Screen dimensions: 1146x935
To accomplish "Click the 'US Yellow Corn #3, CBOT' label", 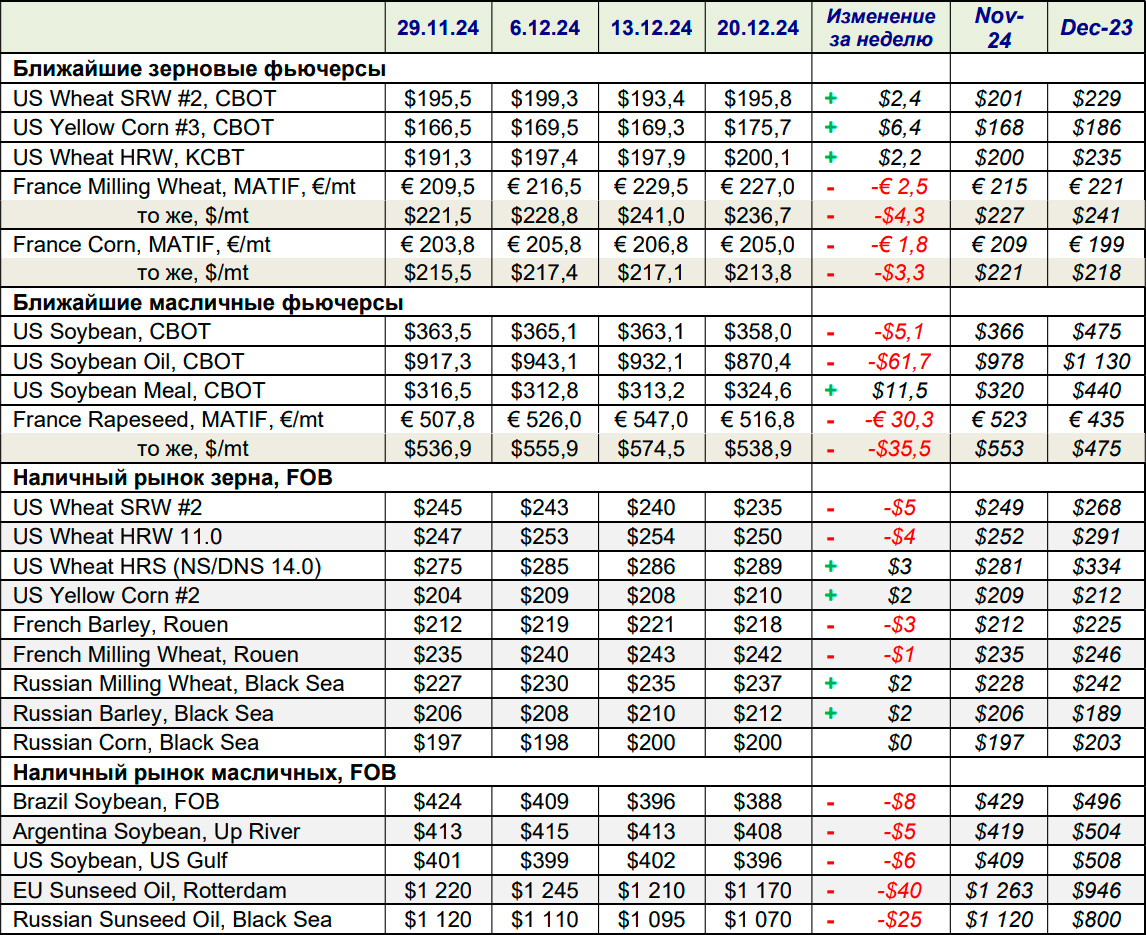I will (143, 128).
